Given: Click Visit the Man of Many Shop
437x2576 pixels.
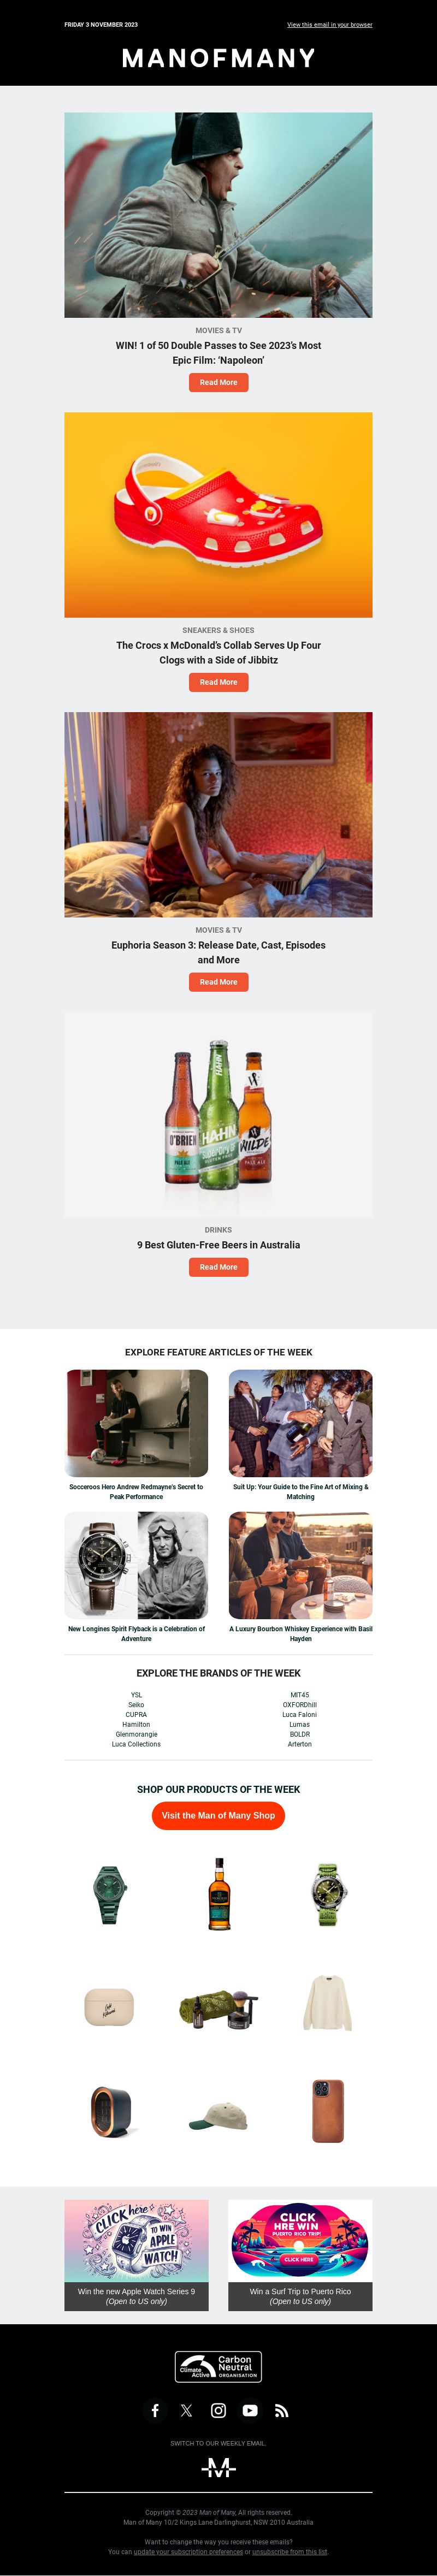Looking at the screenshot, I should tap(218, 1815).
